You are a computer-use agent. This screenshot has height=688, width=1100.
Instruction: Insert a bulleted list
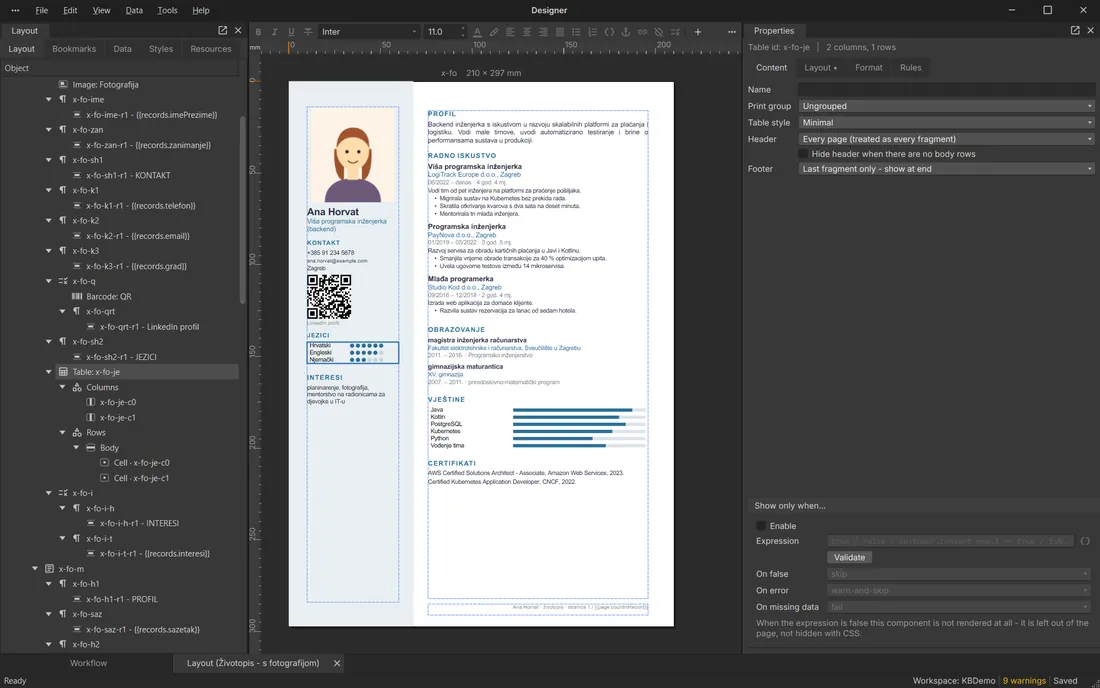pyautogui.click(x=576, y=32)
